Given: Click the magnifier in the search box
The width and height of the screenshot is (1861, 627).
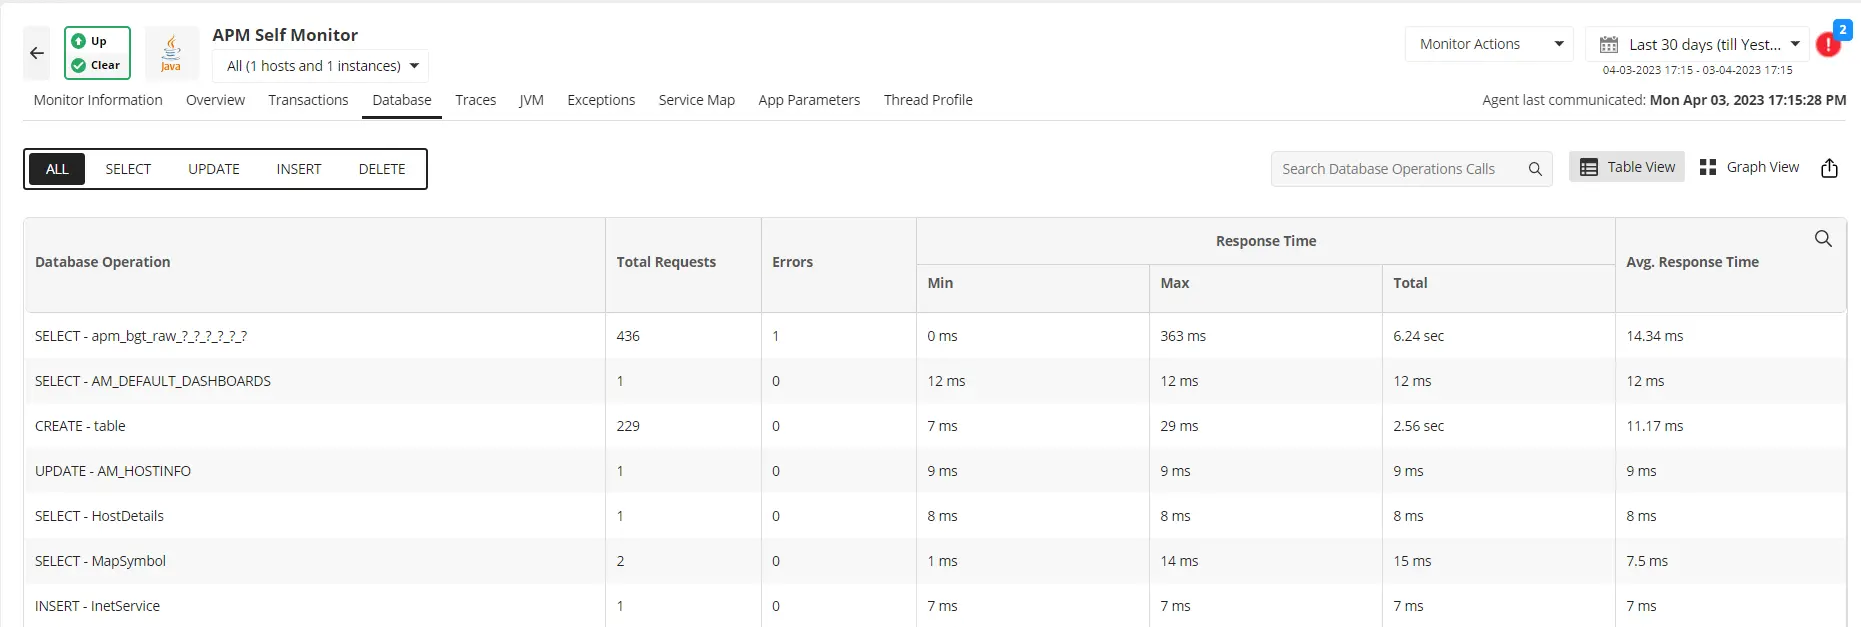Looking at the screenshot, I should click(x=1535, y=169).
